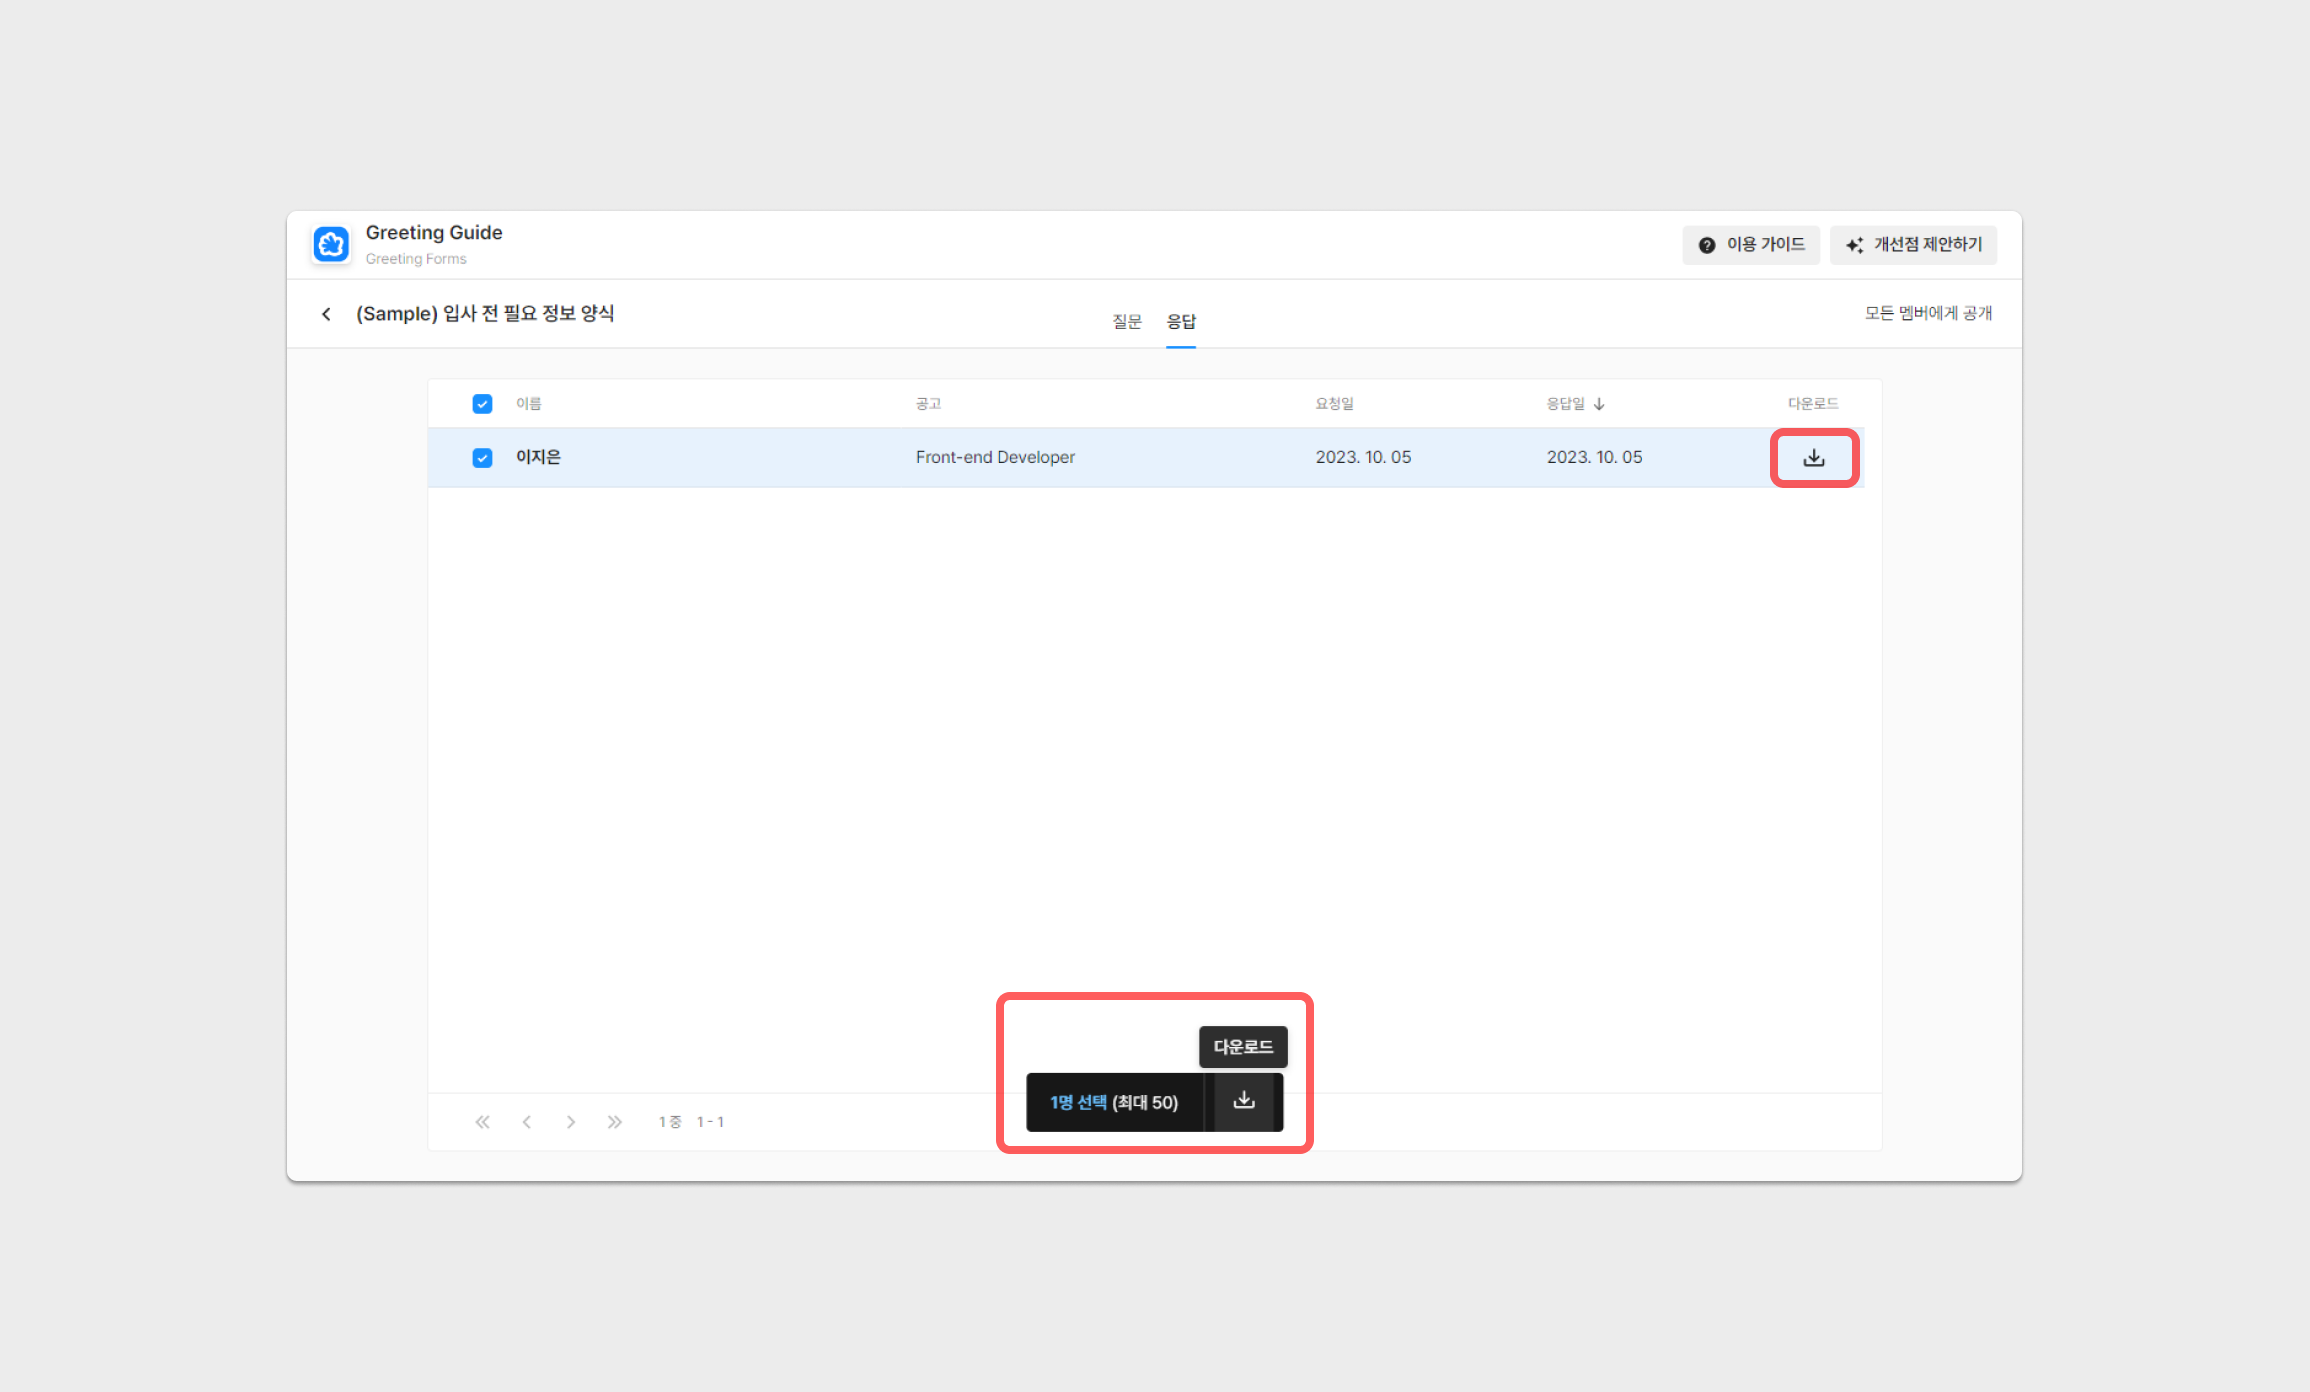2310x1392 pixels.
Task: Jump to last page with double-right arrows
Action: (614, 1122)
